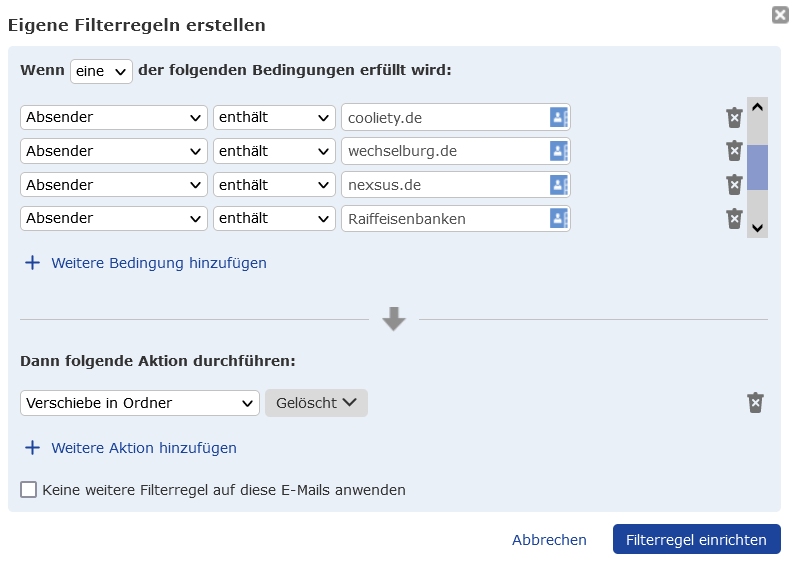Click into the wechselburg.de text field
The height and width of the screenshot is (566, 792).
443,152
